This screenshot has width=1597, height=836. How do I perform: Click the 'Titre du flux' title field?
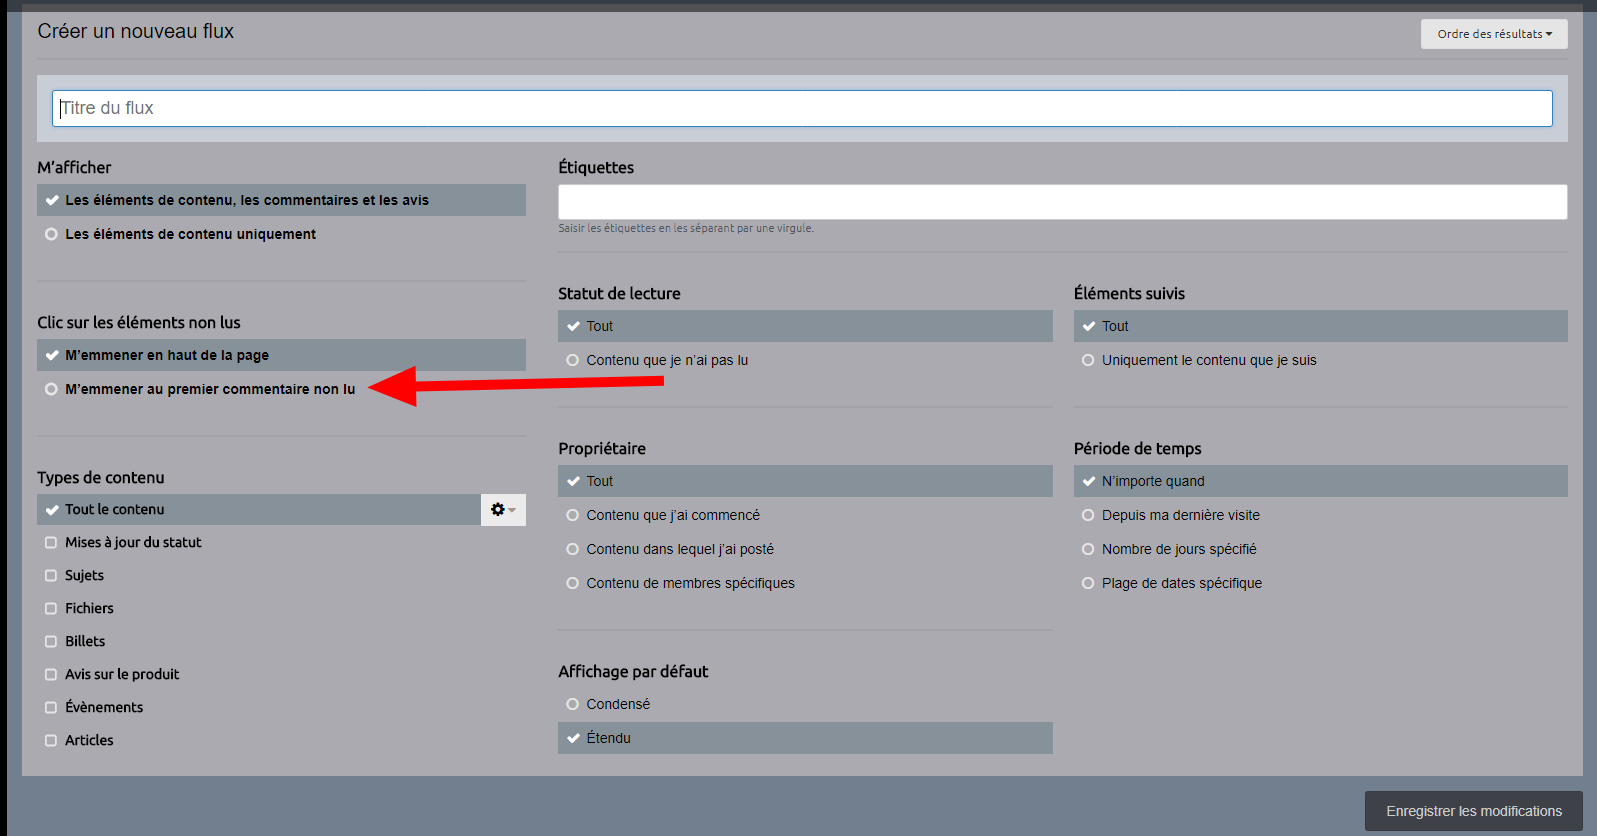tap(802, 108)
